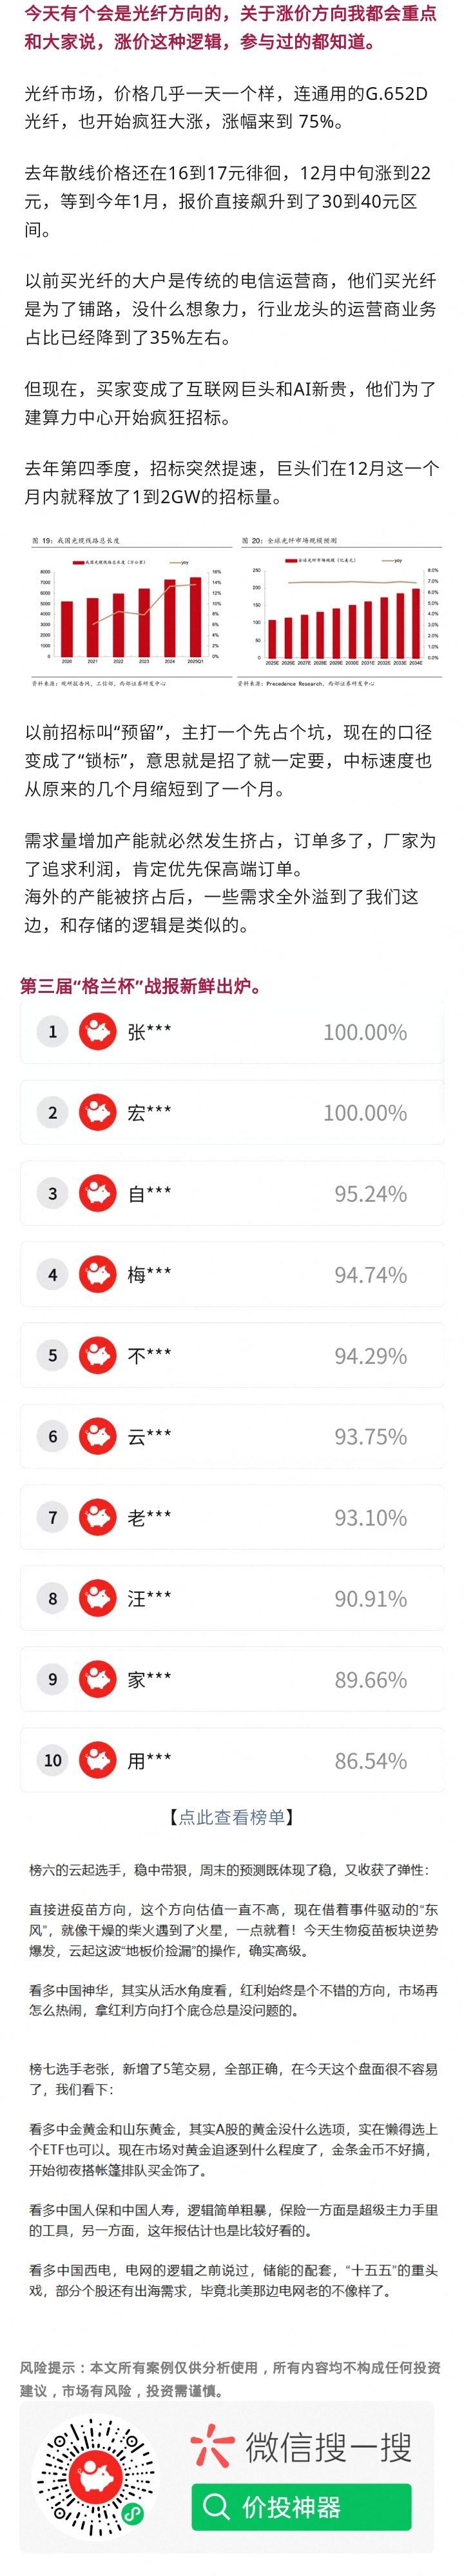Click the 100.00% score of 宏***
The width and height of the screenshot is (464, 2576).
coord(364,1113)
